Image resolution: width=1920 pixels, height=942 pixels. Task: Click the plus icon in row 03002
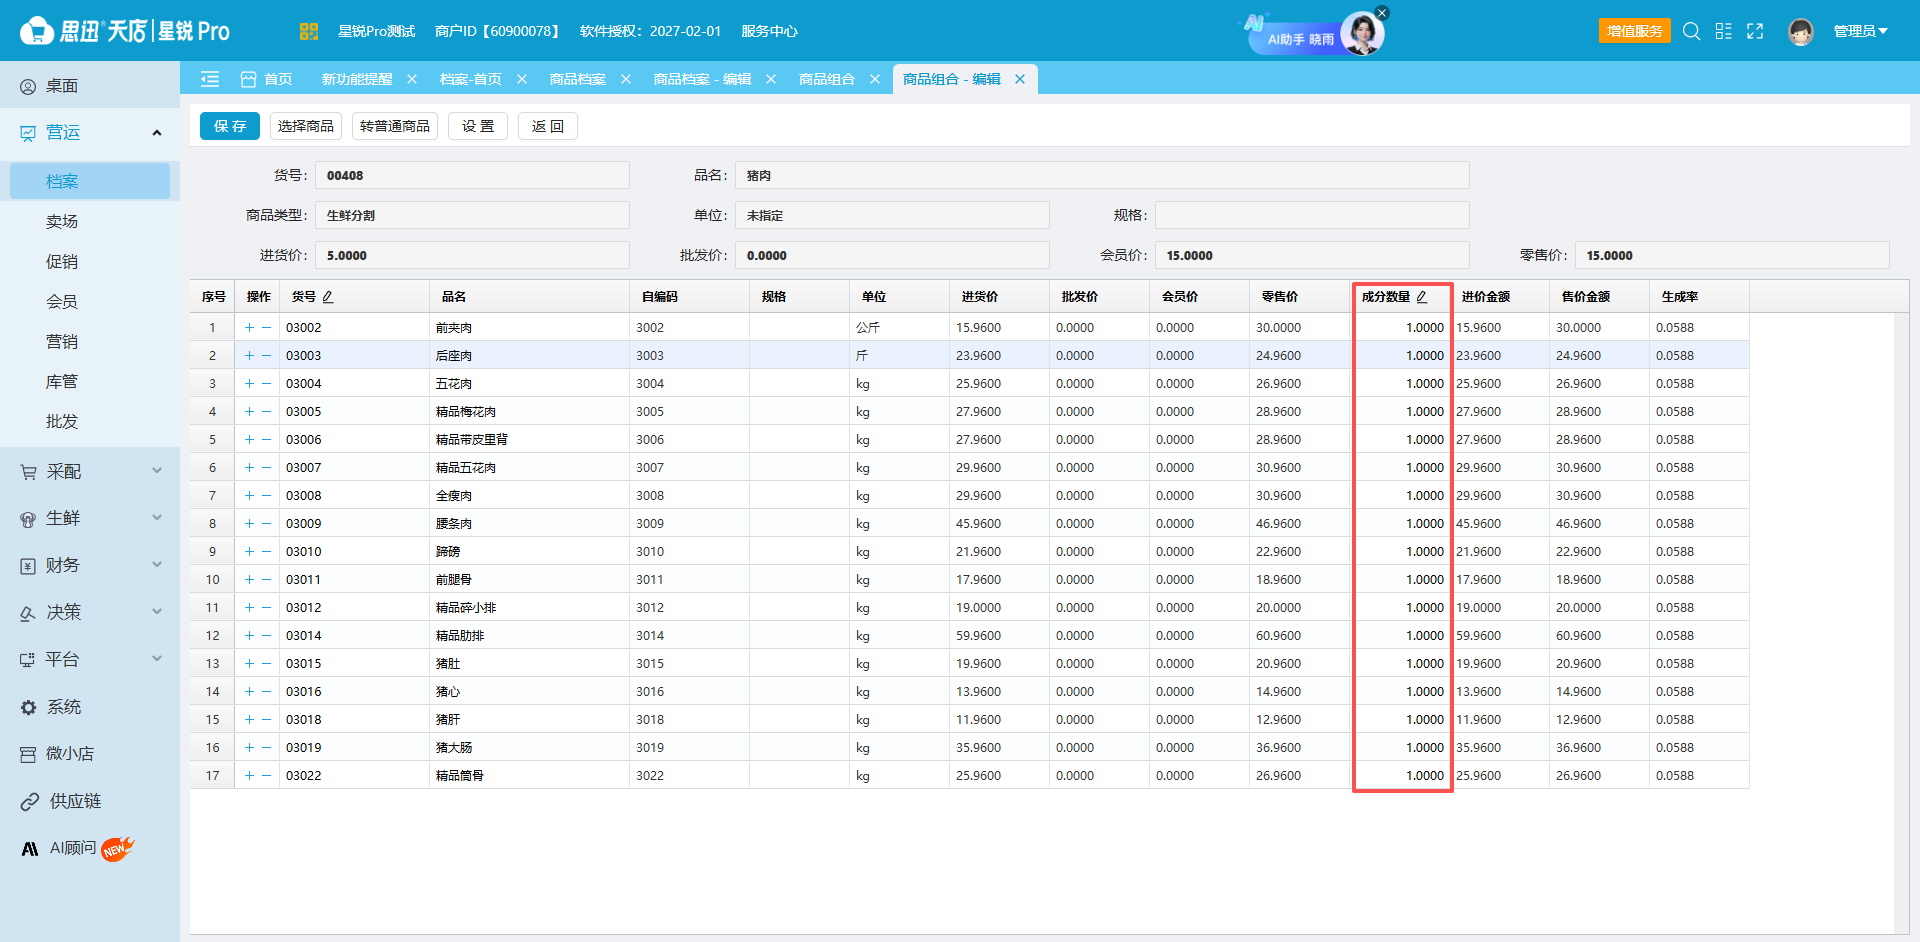tap(249, 327)
